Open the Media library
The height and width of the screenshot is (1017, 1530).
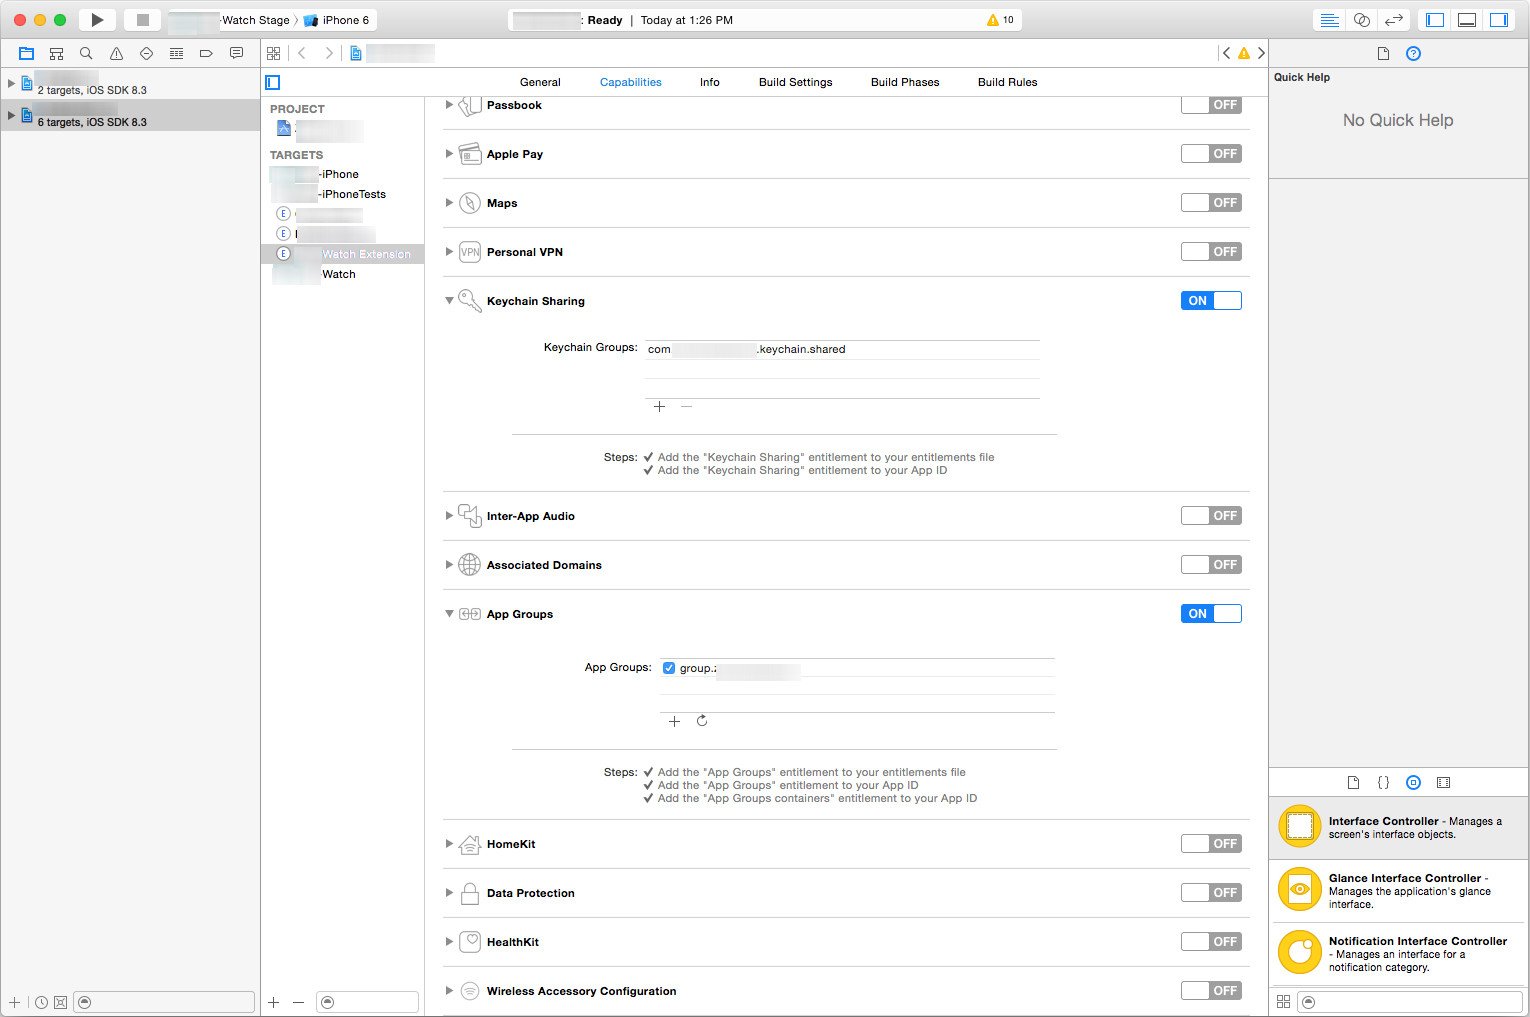click(1443, 783)
